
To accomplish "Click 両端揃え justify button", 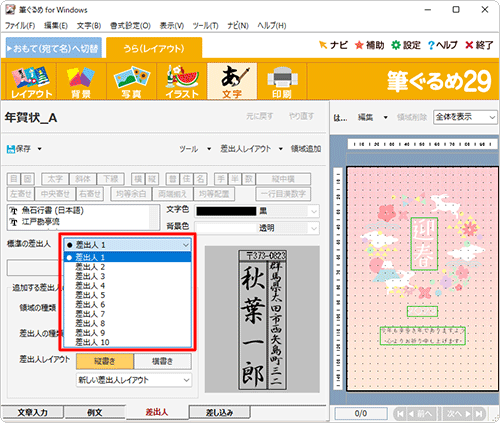I will point(172,194).
